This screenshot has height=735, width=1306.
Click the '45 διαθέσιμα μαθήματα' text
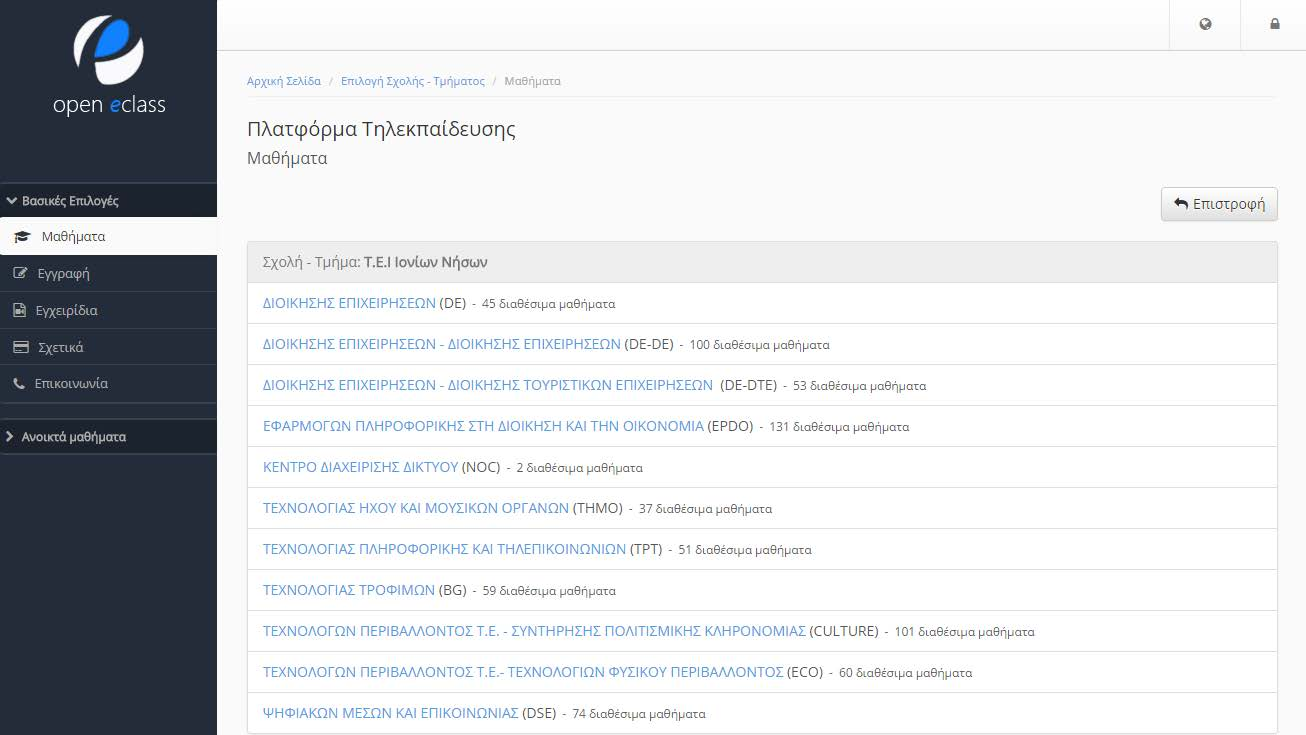click(x=549, y=304)
